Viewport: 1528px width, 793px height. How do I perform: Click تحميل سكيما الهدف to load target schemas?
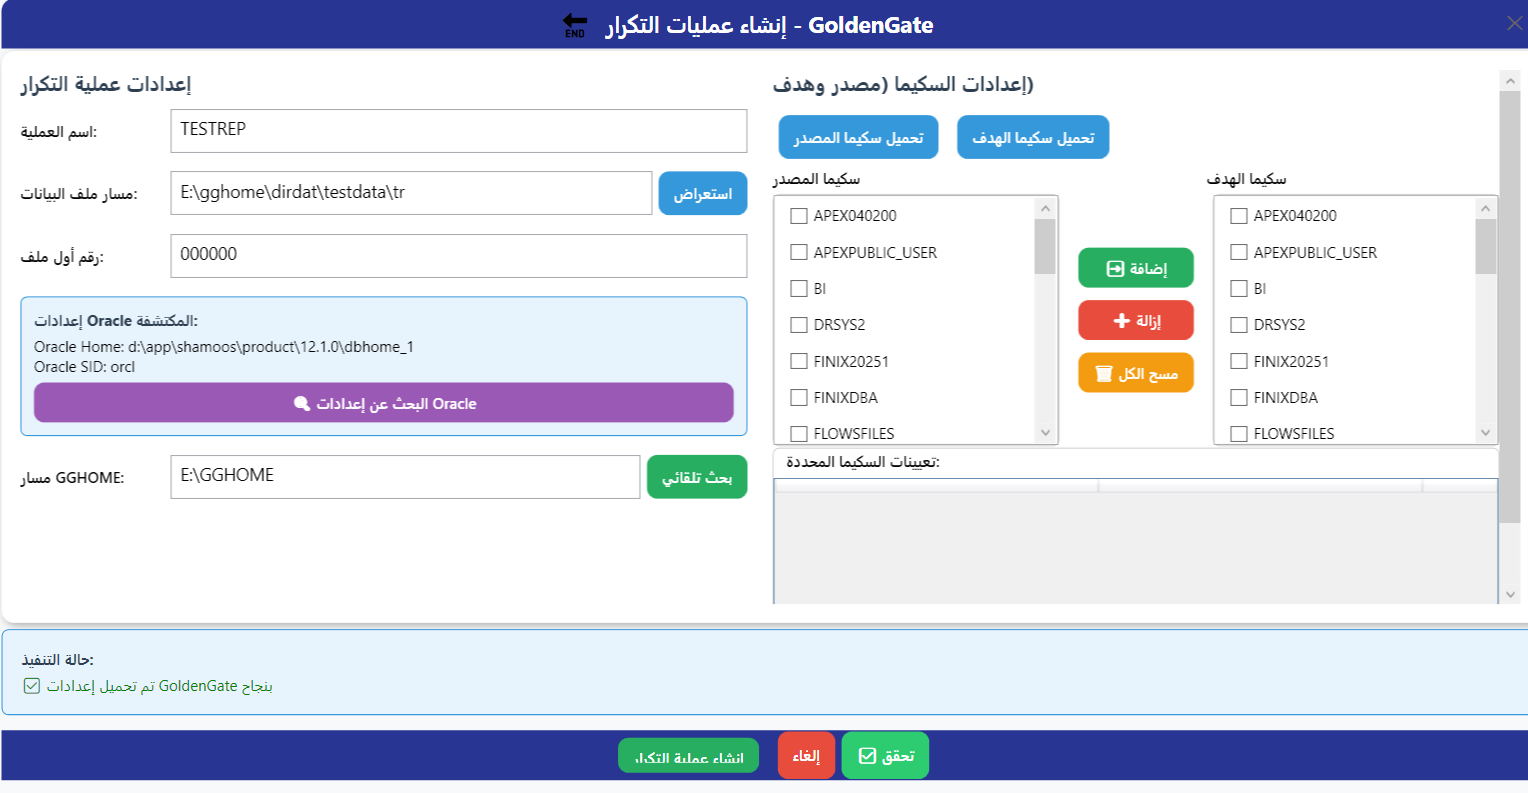coord(1033,137)
